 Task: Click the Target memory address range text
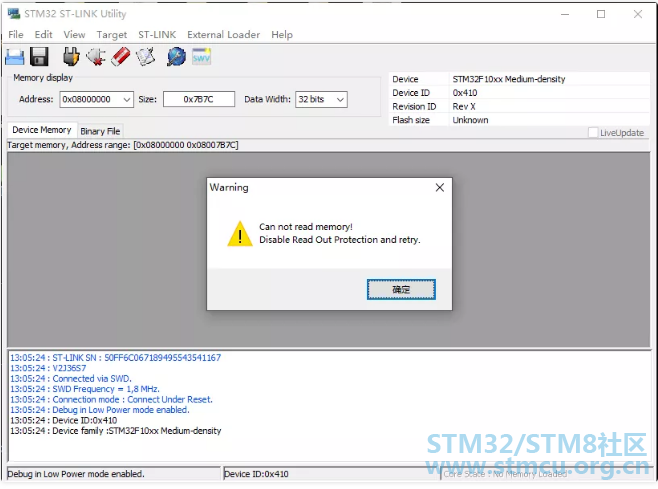pyautogui.click(x=123, y=145)
